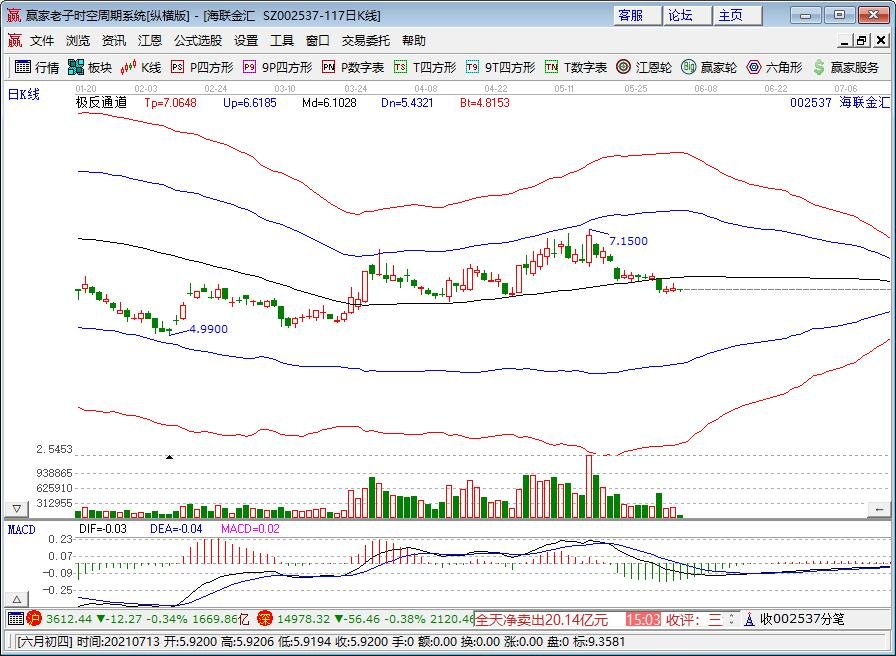896x656 pixels.
Task: Minimize the inner chart window
Action: pyautogui.click(x=846, y=41)
